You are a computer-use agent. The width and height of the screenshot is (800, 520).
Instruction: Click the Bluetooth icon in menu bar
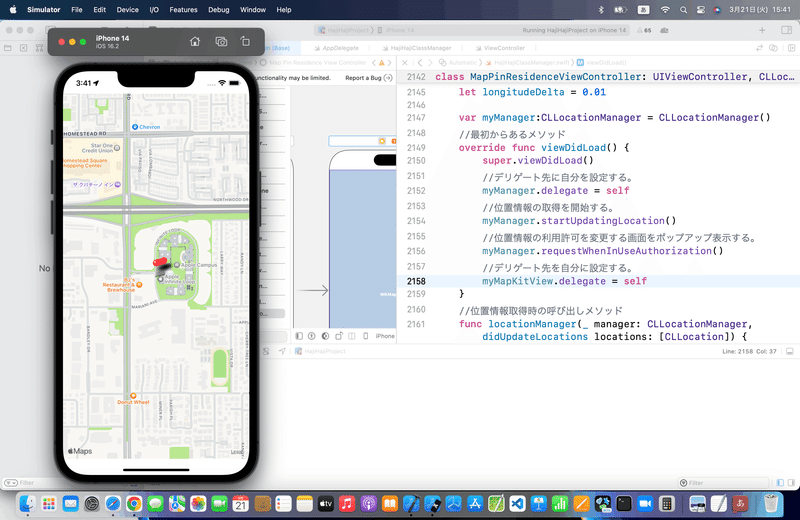(x=601, y=10)
